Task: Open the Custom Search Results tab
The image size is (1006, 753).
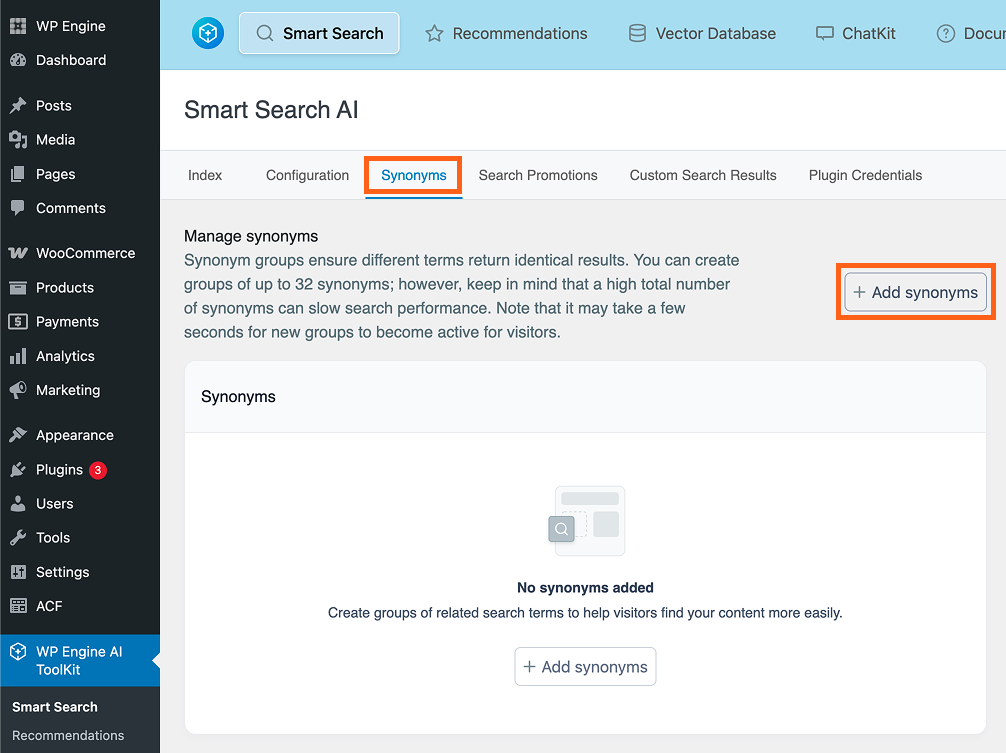Action: click(x=703, y=175)
